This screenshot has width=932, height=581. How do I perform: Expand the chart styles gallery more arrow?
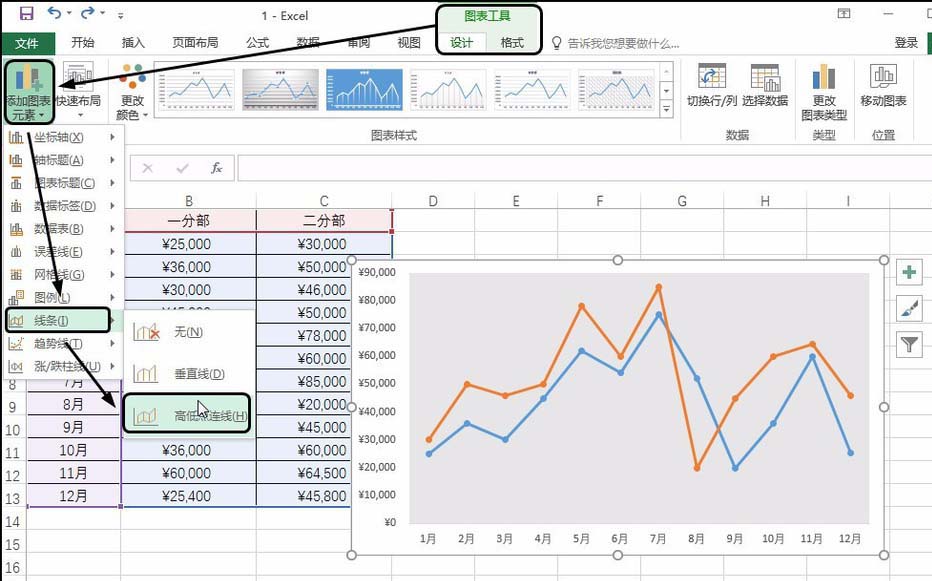(666, 109)
